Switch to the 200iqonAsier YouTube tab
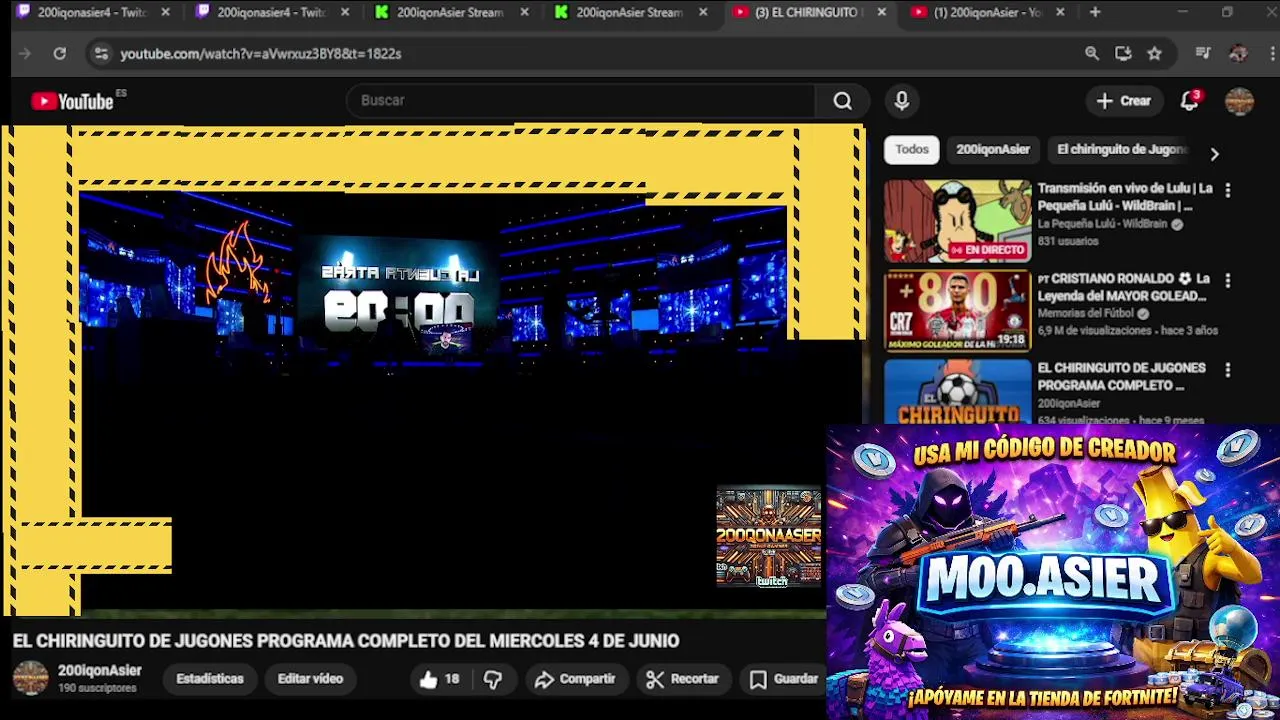Screen dimensions: 1280x720 click(x=988, y=13)
